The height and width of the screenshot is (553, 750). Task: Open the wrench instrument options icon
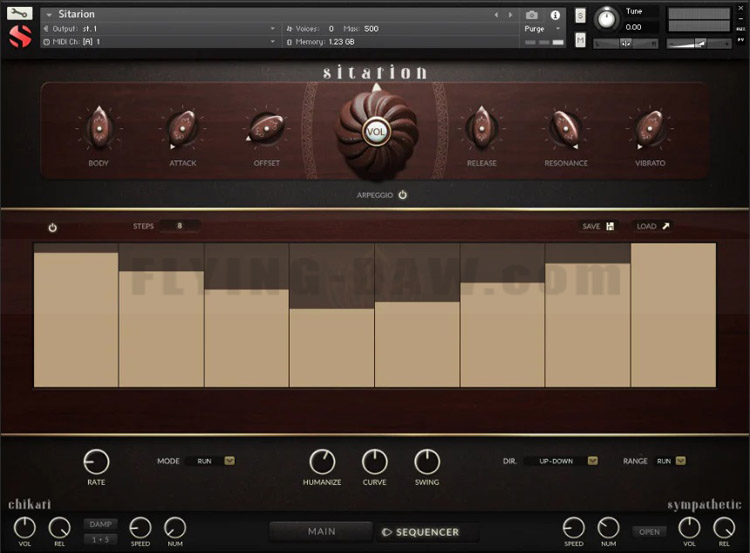[20, 13]
